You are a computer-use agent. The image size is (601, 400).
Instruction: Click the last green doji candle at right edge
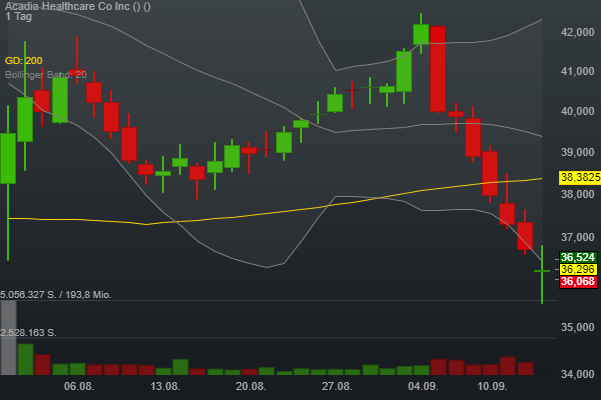click(542, 271)
